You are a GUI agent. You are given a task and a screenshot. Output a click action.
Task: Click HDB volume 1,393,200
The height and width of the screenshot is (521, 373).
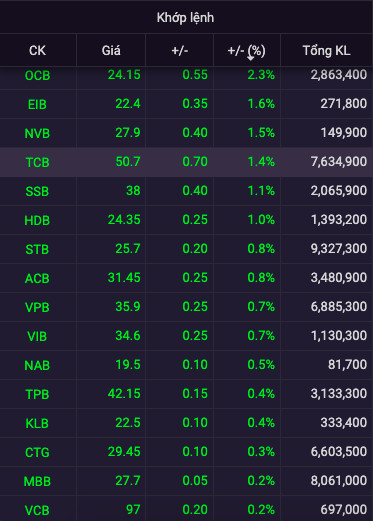[339, 220]
